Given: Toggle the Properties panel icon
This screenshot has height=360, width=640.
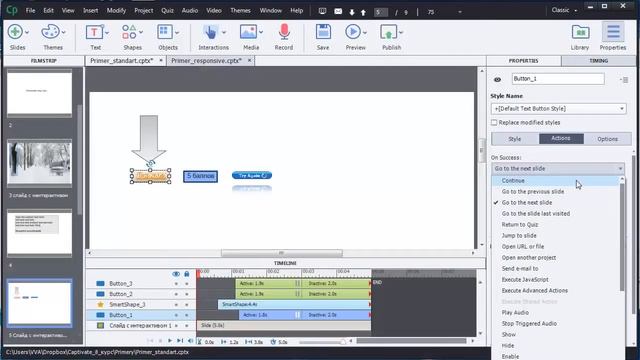Looking at the screenshot, I should [613, 32].
